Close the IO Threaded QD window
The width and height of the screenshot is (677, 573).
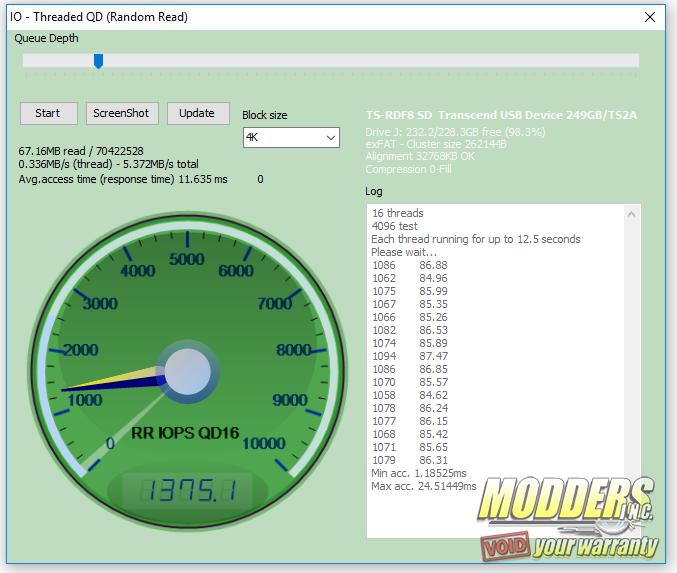pyautogui.click(x=650, y=17)
